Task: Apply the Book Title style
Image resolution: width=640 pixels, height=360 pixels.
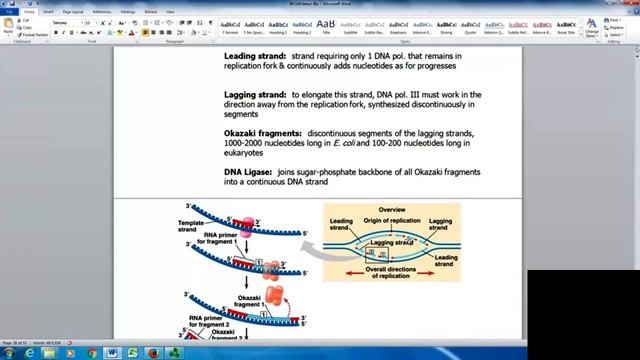Action: pyautogui.click(x=567, y=28)
